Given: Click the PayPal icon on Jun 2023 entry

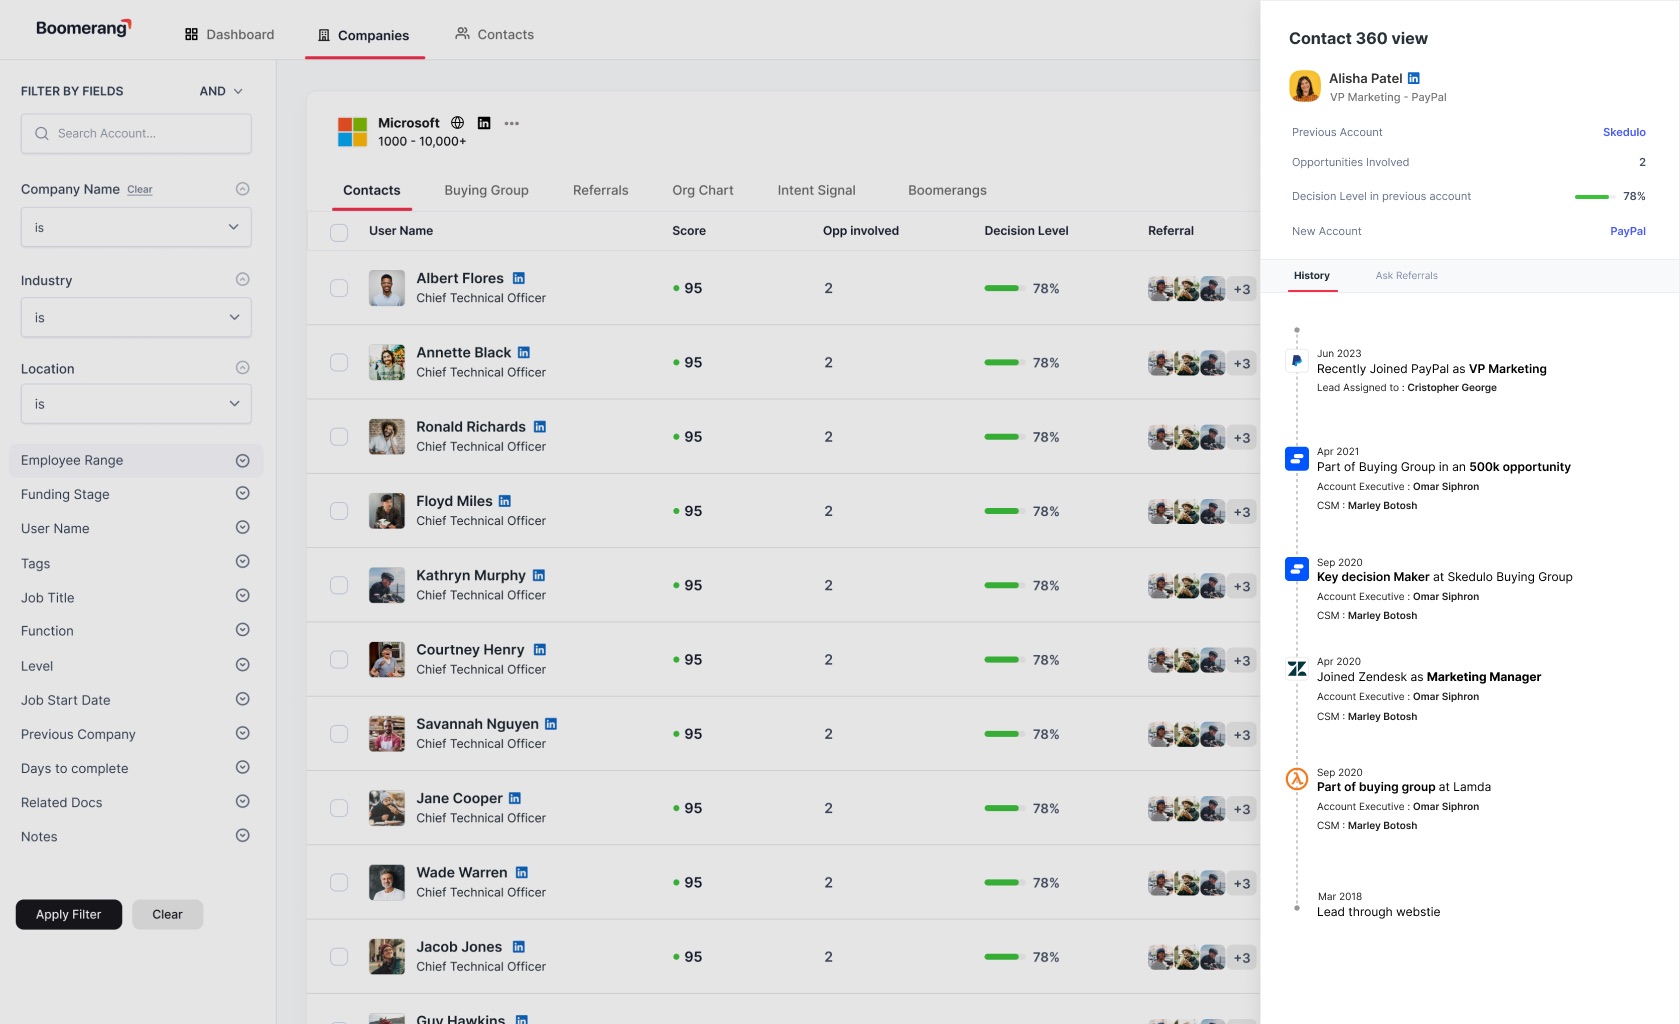Looking at the screenshot, I should point(1297,360).
